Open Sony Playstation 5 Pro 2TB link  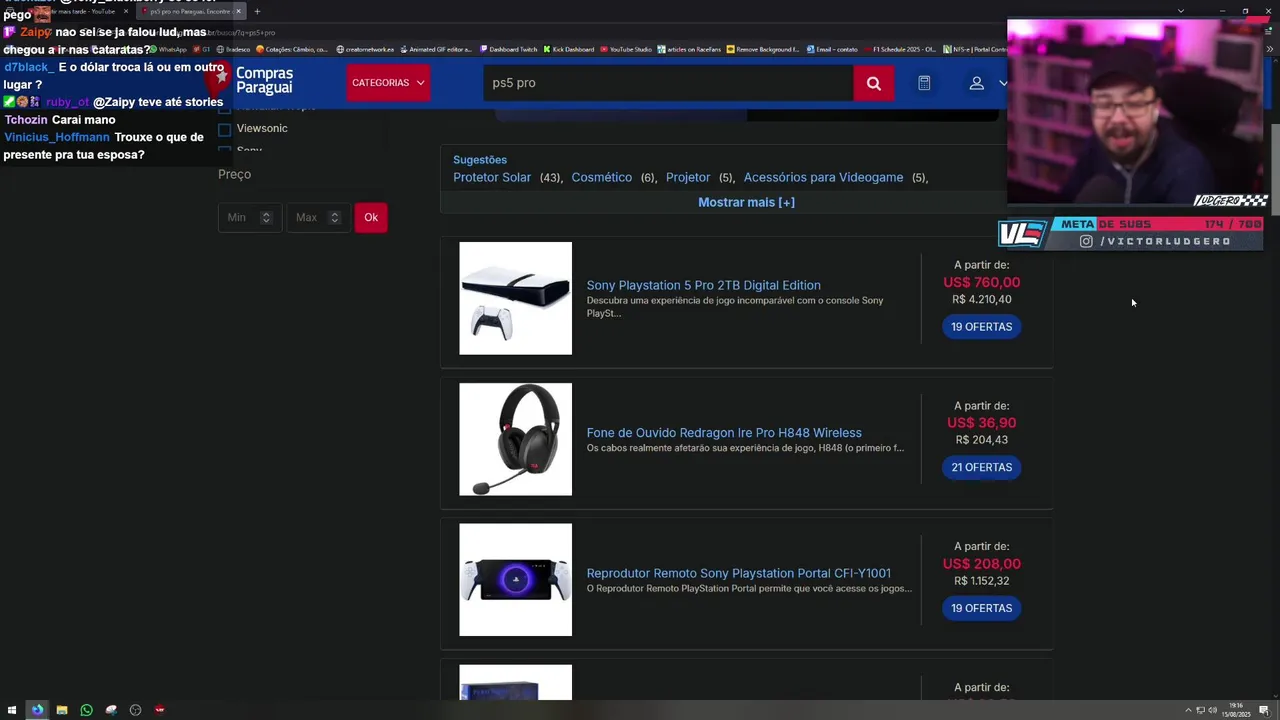(x=703, y=285)
